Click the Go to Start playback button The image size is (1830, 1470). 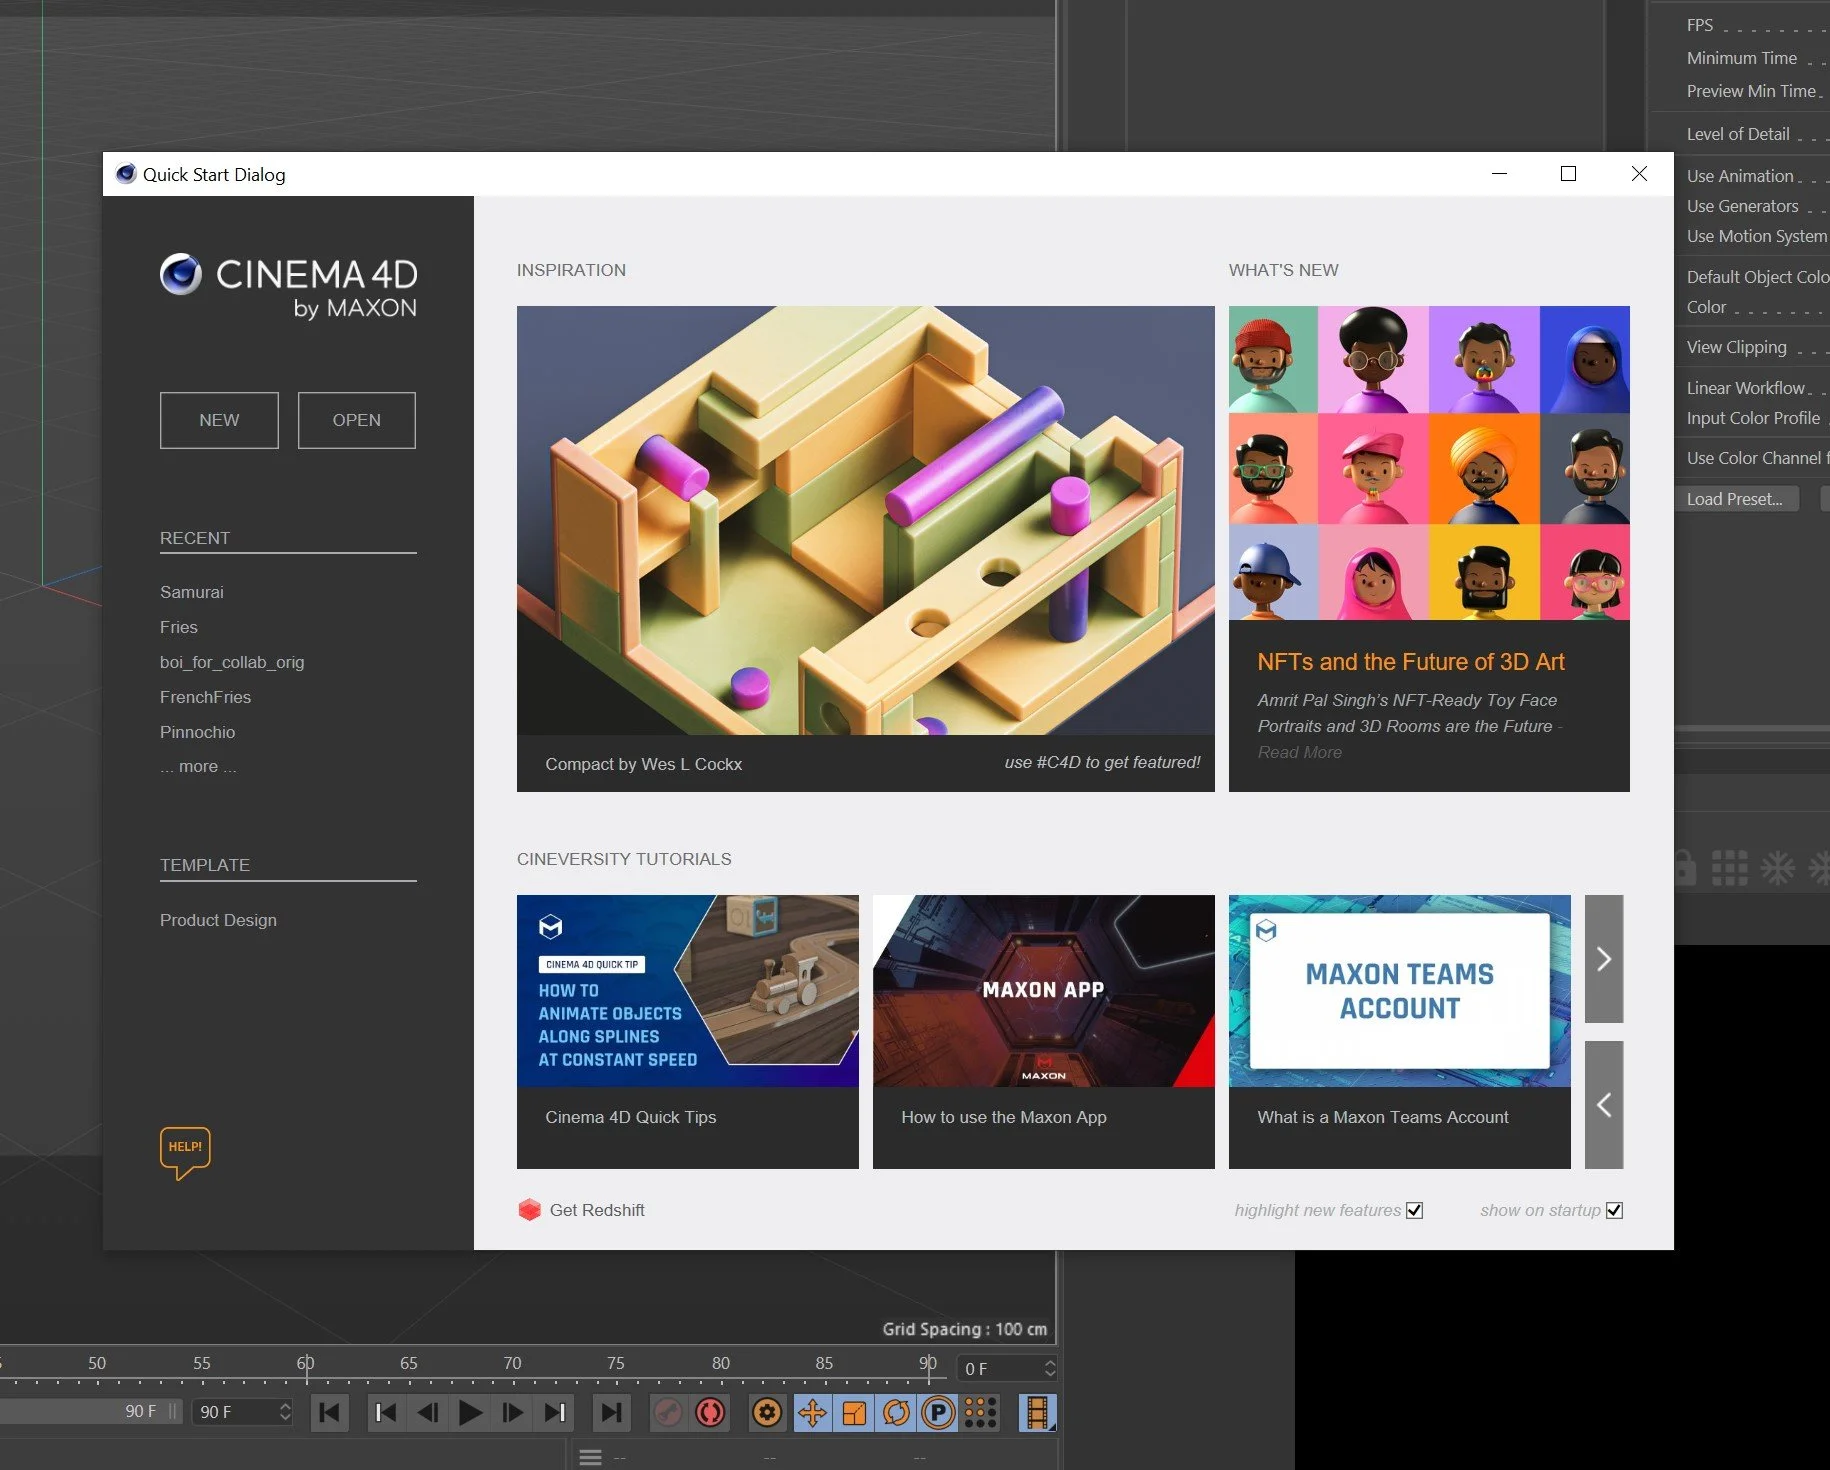coord(329,1412)
